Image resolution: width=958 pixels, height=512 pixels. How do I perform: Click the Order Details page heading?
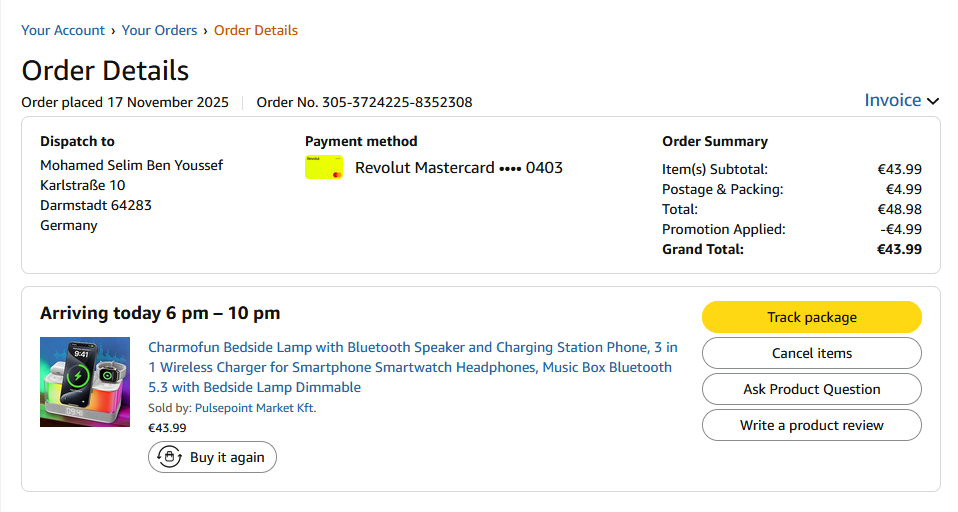105,71
